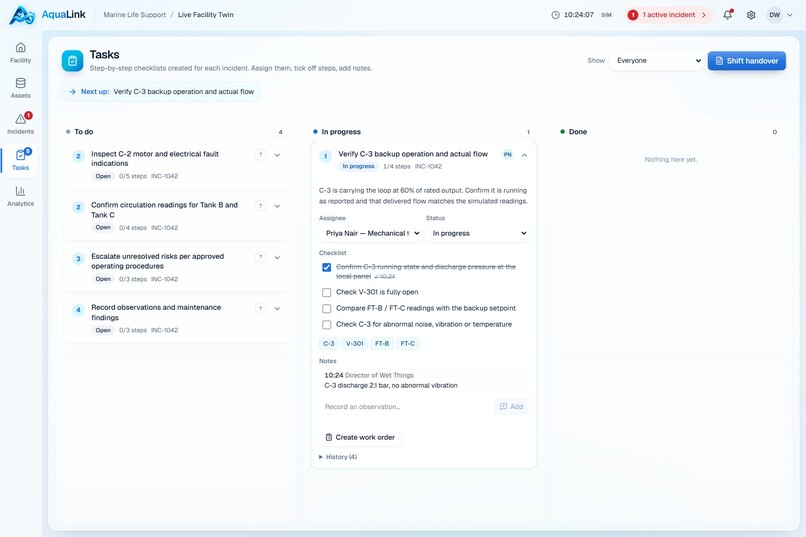
Task: Open the Facility sidebar section
Action: click(21, 53)
